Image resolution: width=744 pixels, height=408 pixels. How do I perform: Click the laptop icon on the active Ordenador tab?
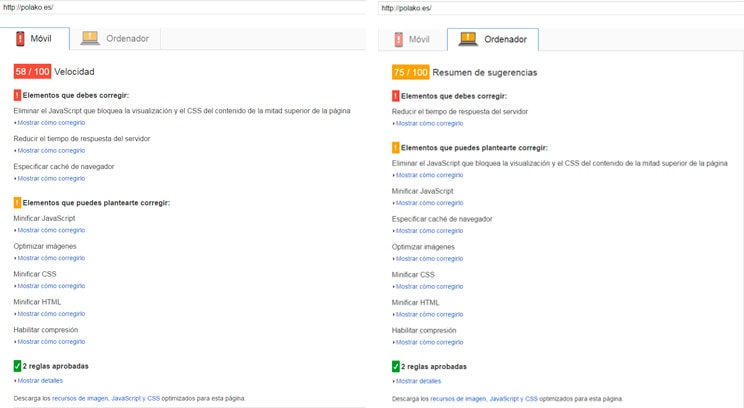(467, 39)
